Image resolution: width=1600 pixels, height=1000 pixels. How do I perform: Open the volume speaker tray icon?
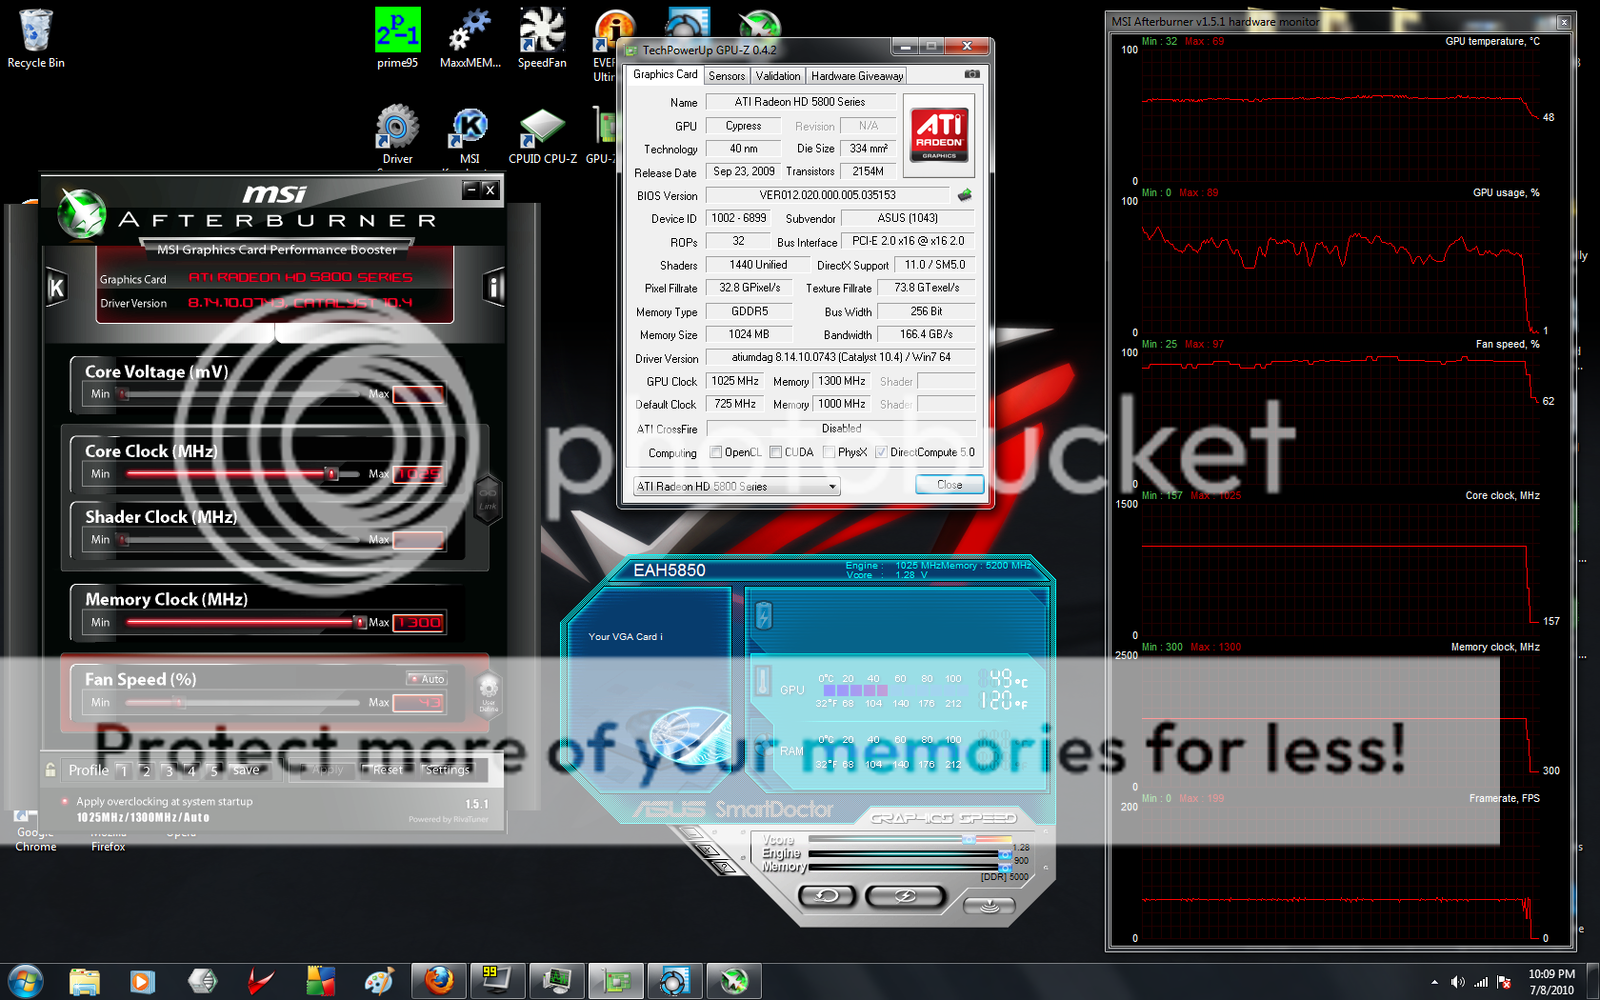pos(1458,982)
